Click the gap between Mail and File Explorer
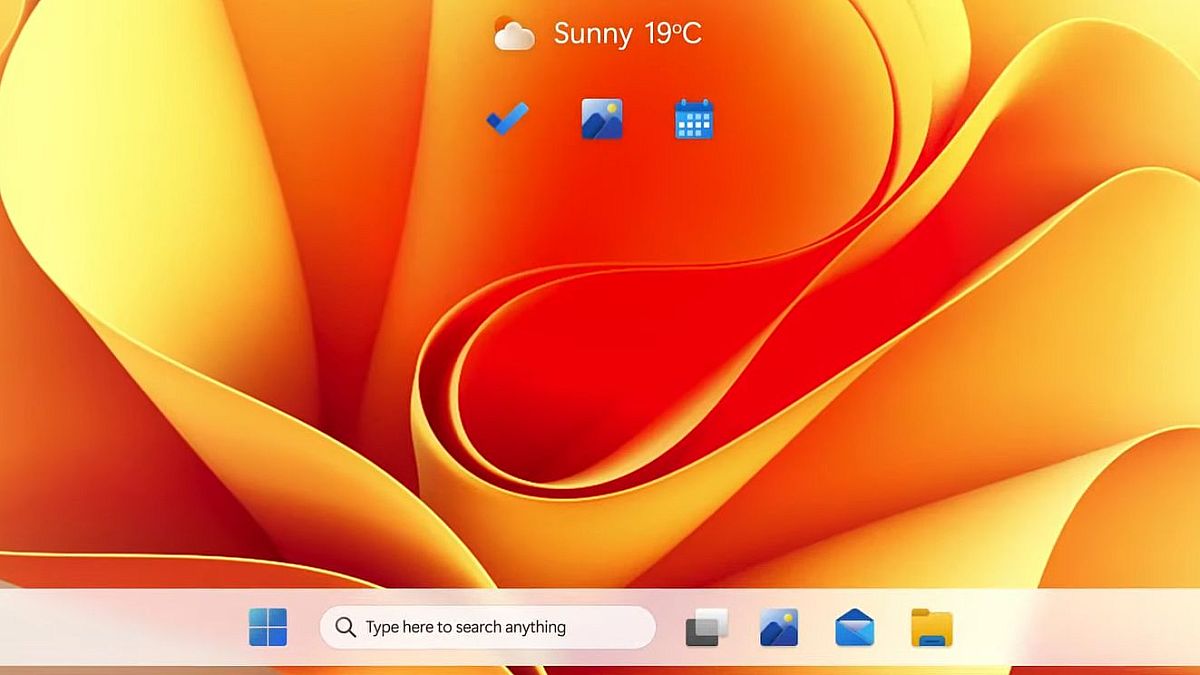Screen dimensions: 1200x675 click(893, 627)
